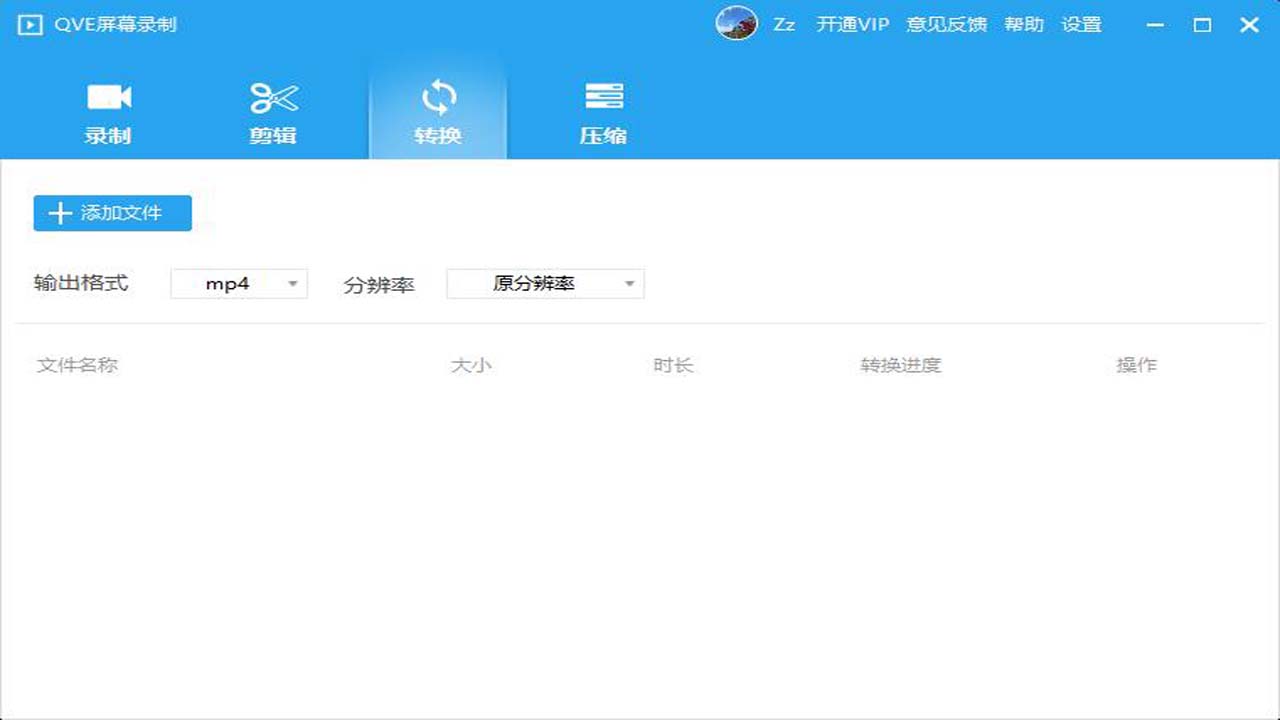Open the 原分辨率 resolution dropdown
This screenshot has height=720, width=1280.
pos(545,283)
